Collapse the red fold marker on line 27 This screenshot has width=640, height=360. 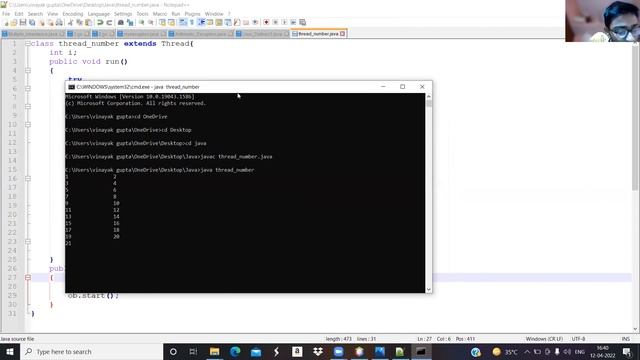tap(28, 278)
